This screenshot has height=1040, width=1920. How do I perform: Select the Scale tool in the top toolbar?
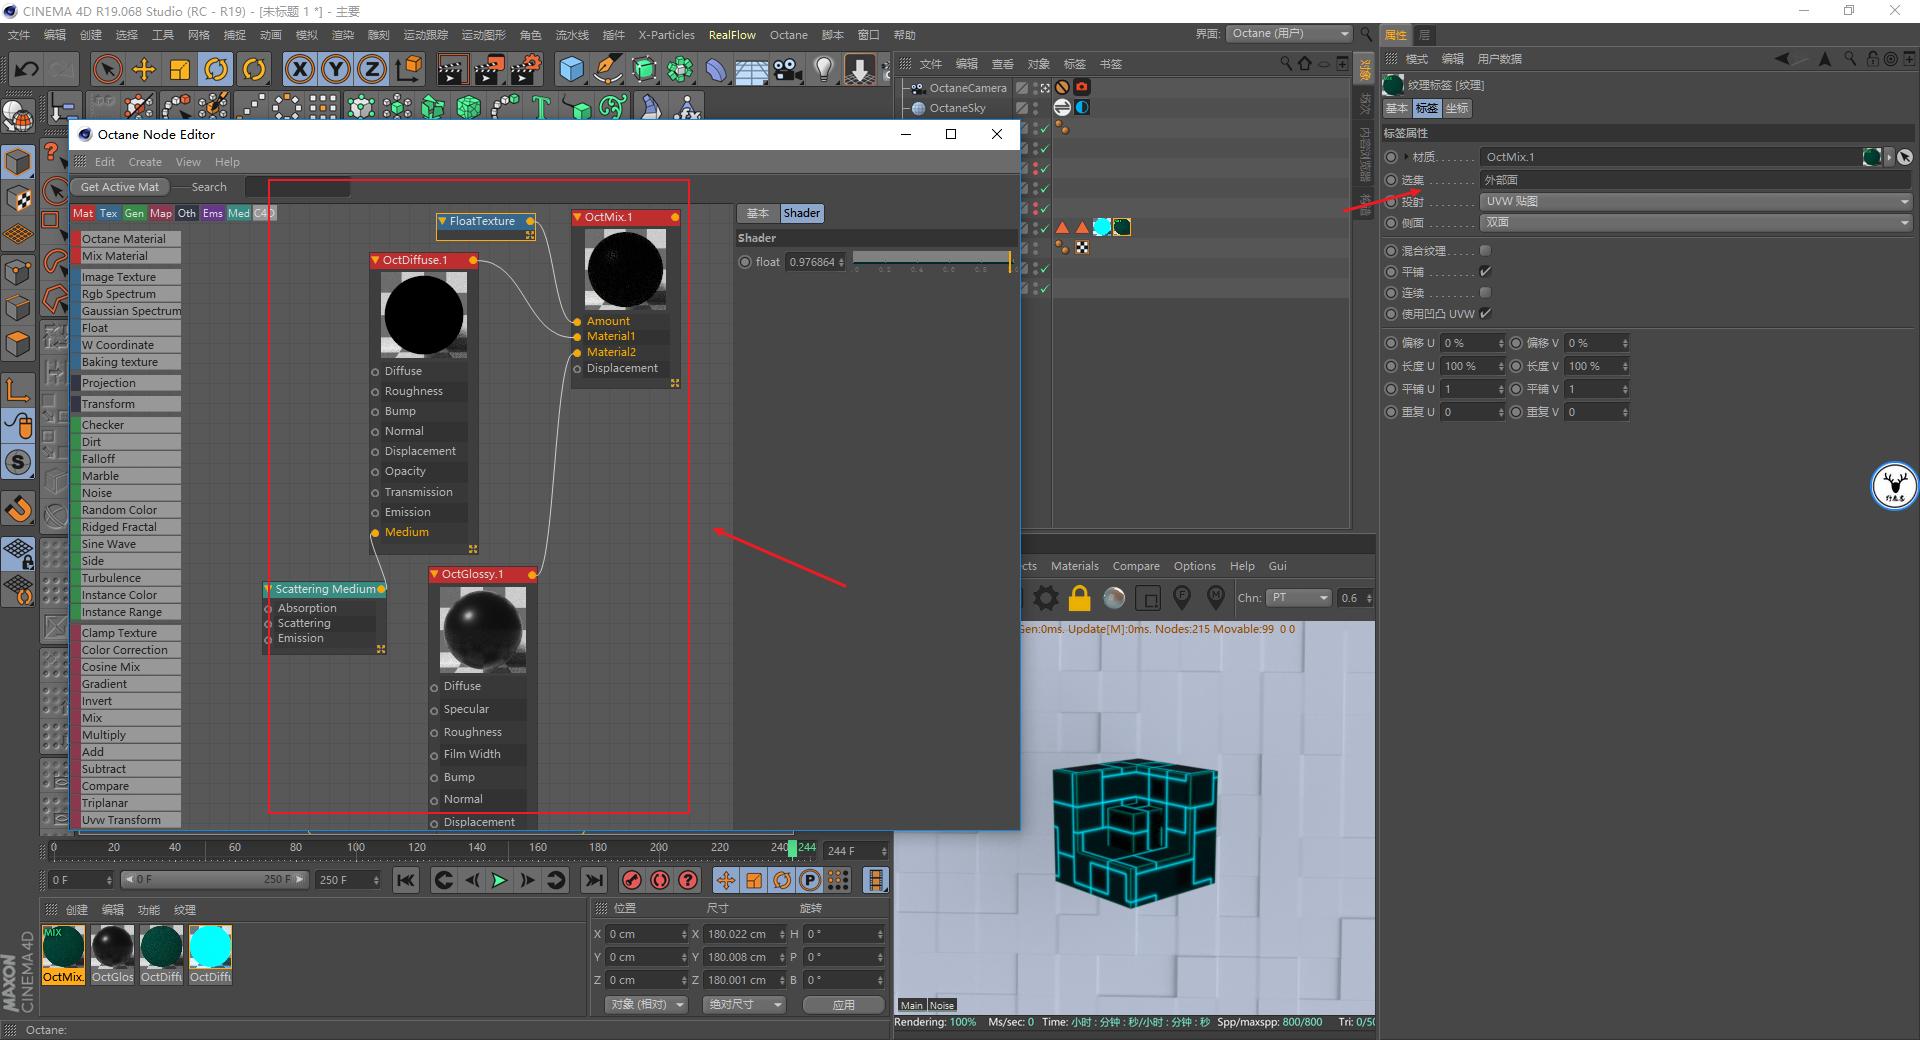pyautogui.click(x=179, y=70)
